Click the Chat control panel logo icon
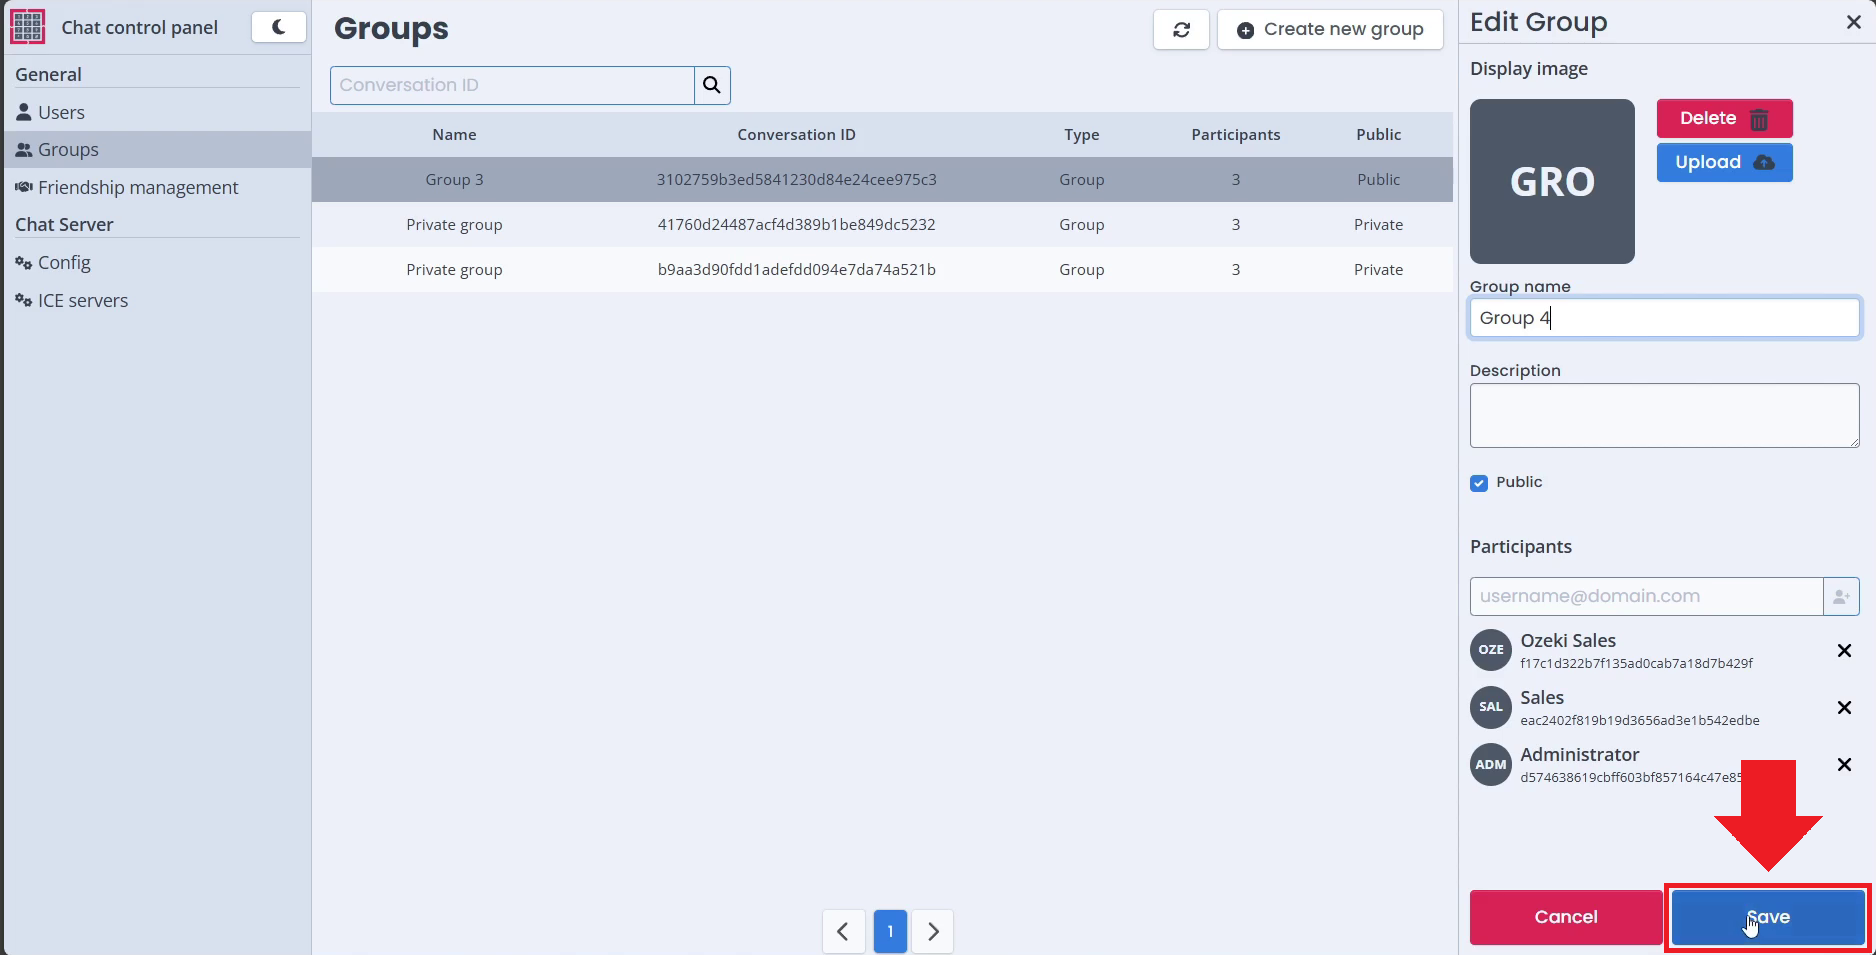 tap(28, 27)
